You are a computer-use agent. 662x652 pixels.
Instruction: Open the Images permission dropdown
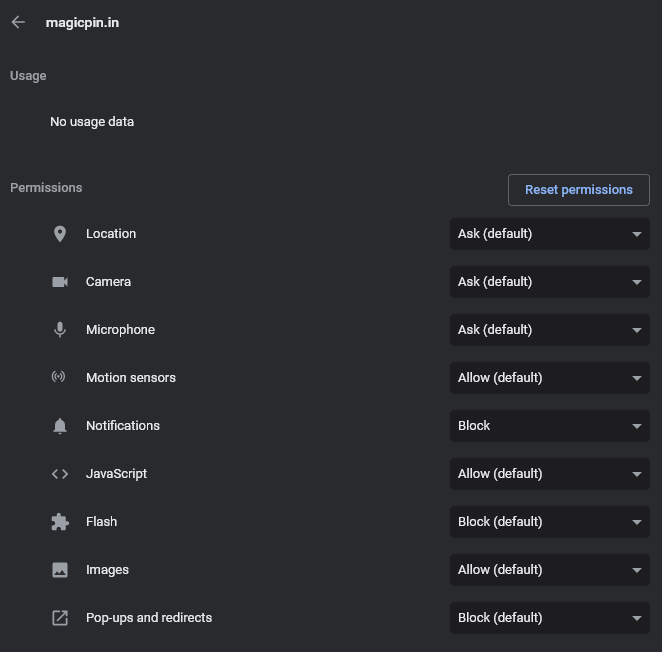(550, 570)
